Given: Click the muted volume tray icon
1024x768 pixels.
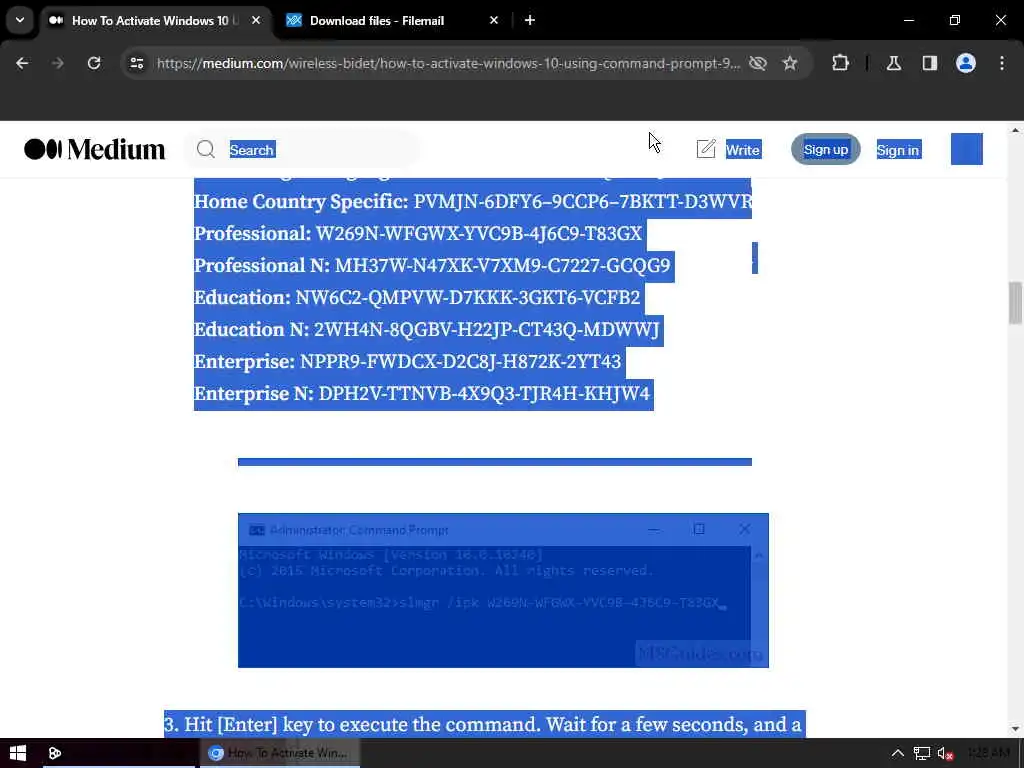Looking at the screenshot, I should click(x=945, y=754).
